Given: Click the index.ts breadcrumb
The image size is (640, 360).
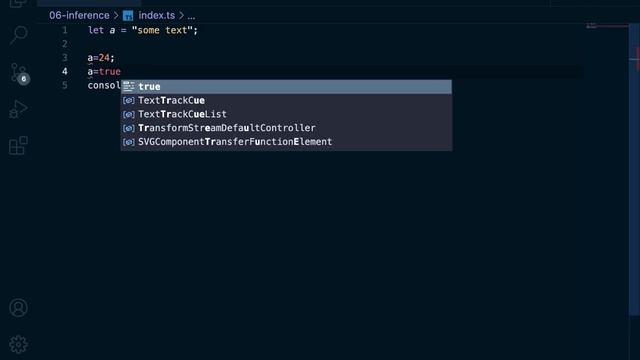Looking at the screenshot, I should 157,16.
